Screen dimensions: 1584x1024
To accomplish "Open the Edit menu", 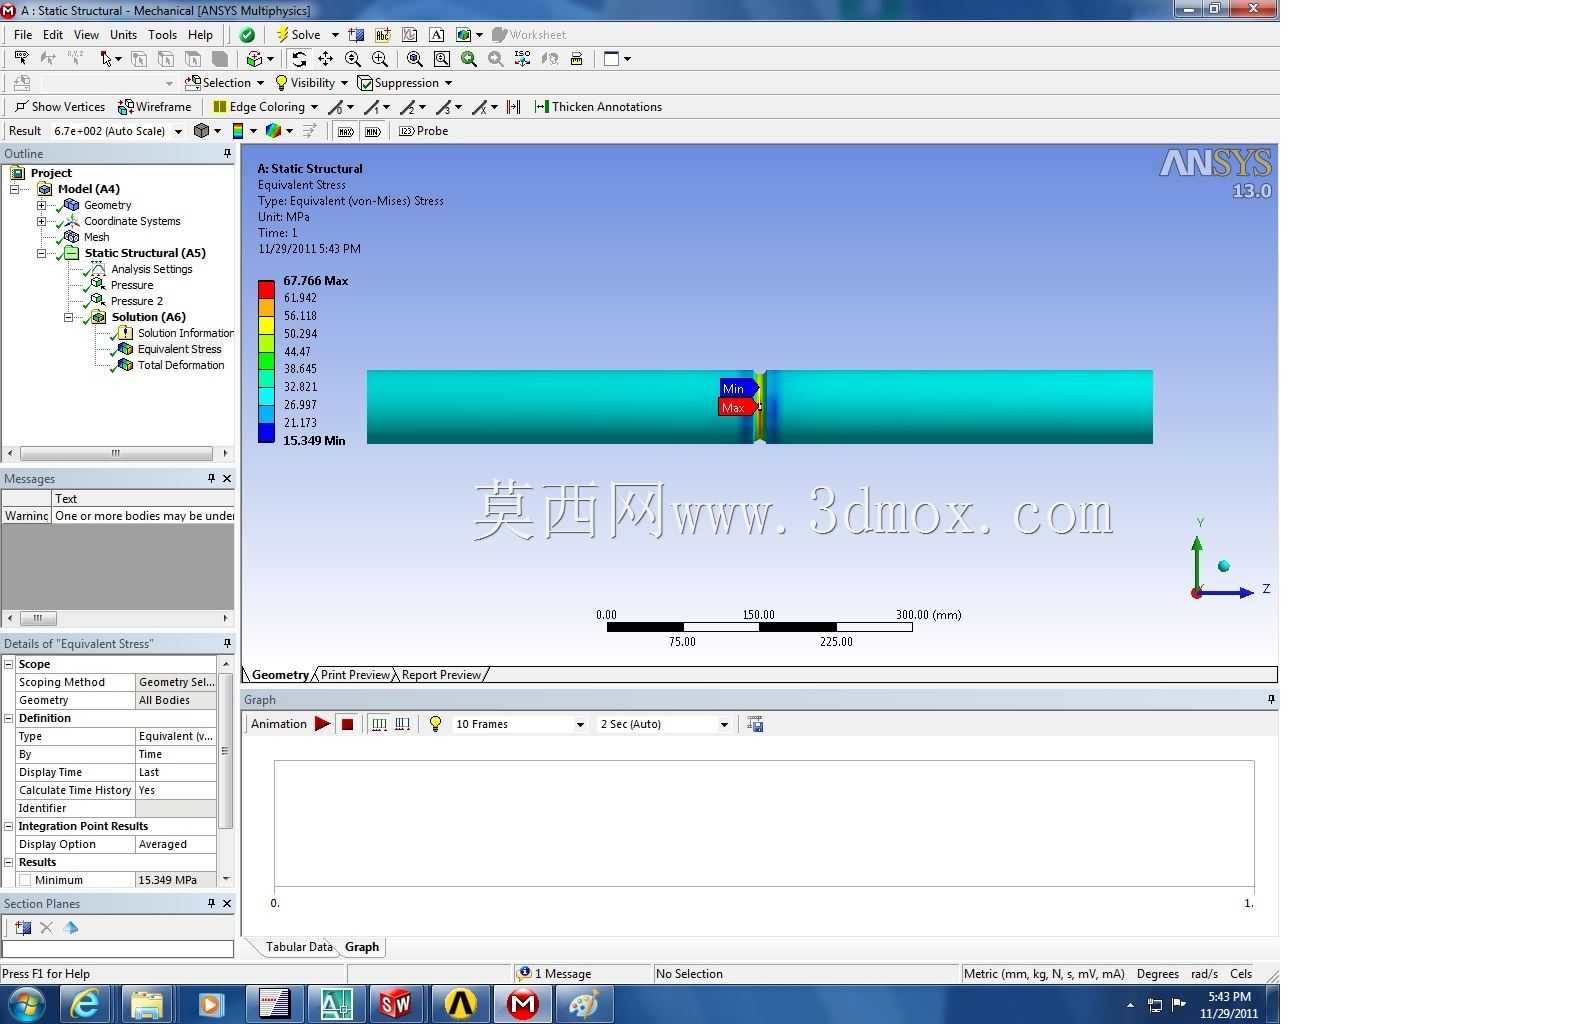I will (53, 35).
